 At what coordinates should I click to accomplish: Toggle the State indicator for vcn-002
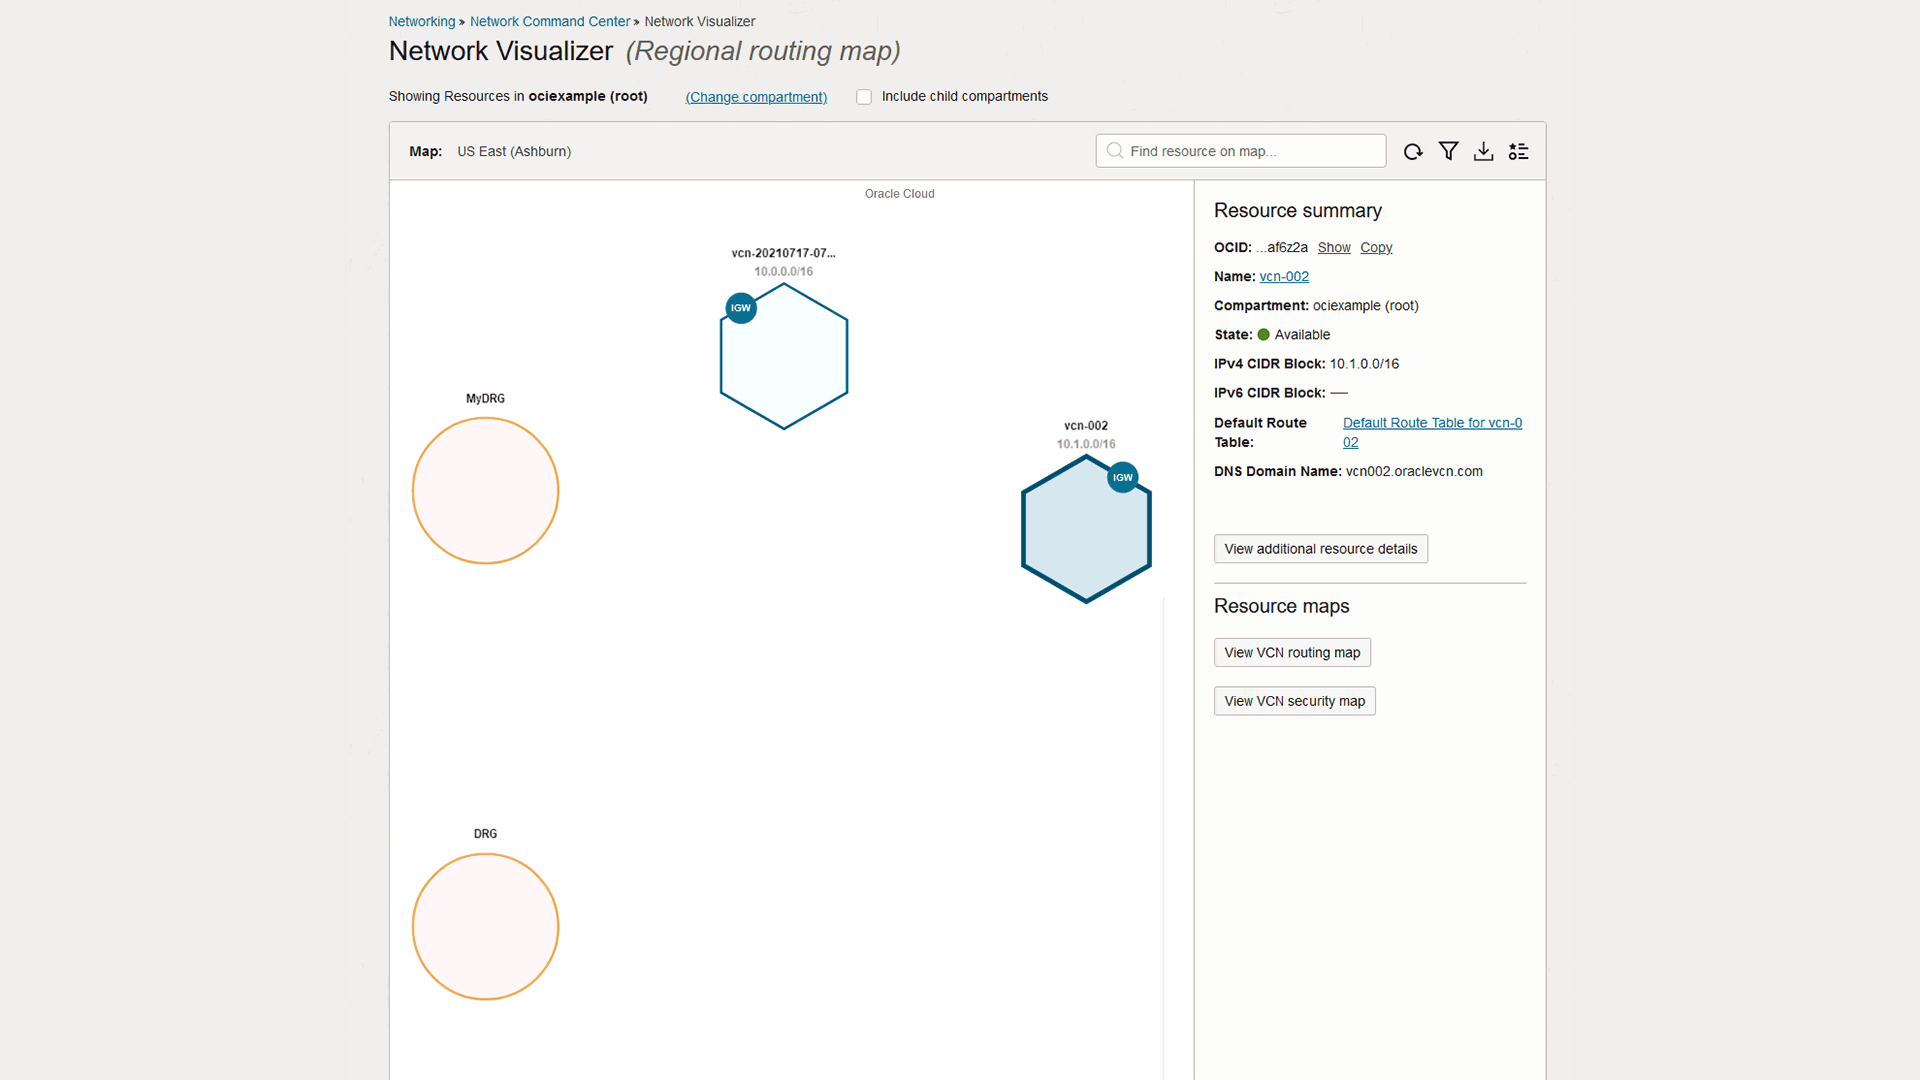click(x=1262, y=334)
